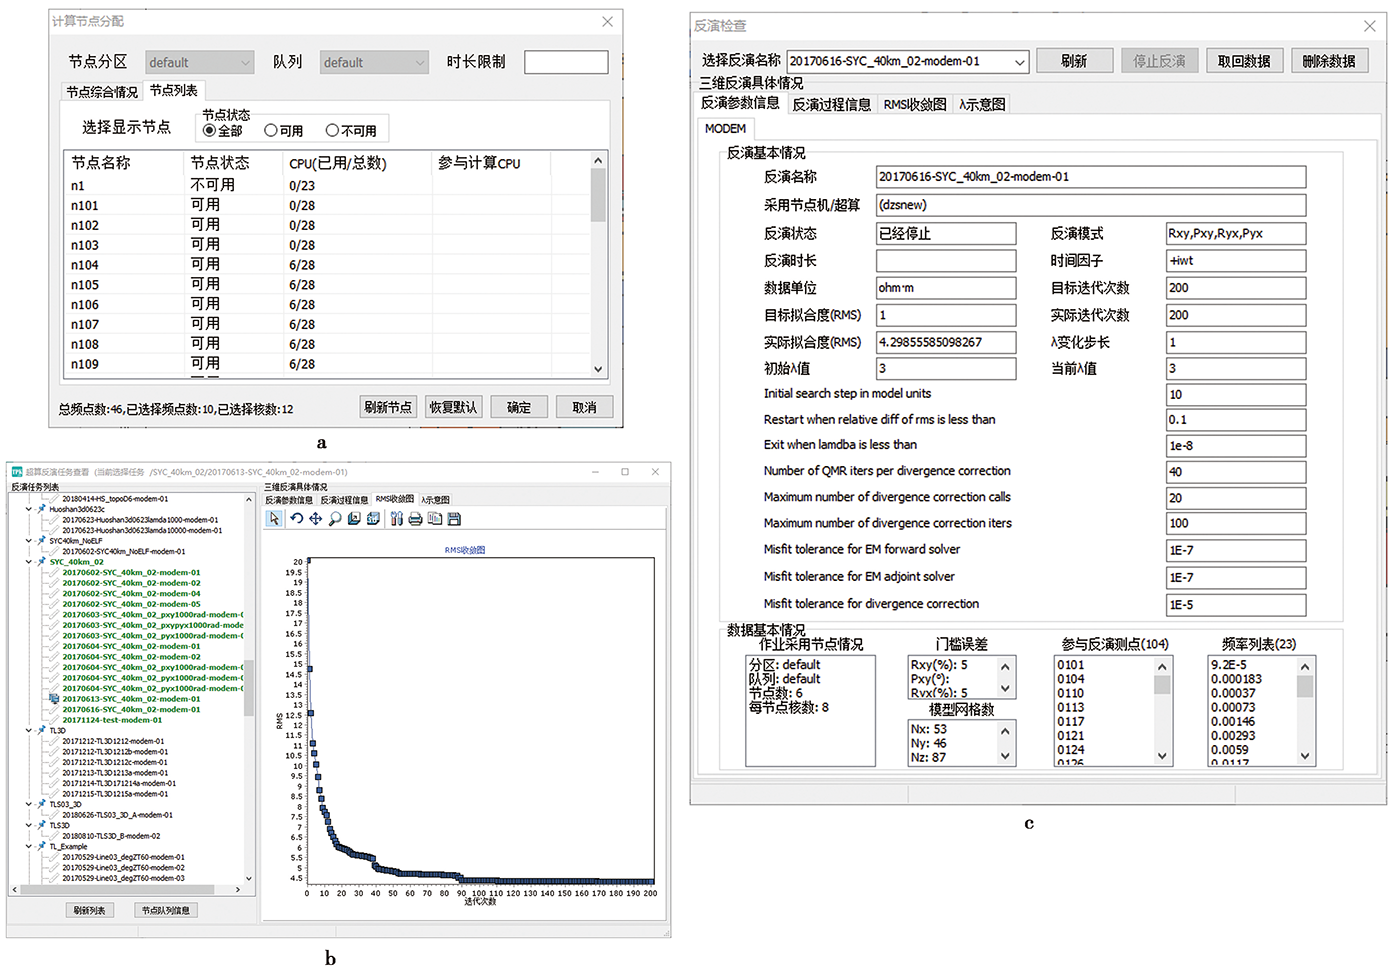The height and width of the screenshot is (974, 1400).
Task: Click the 2D zoom-box icon in chart toolbar
Action: point(354,518)
